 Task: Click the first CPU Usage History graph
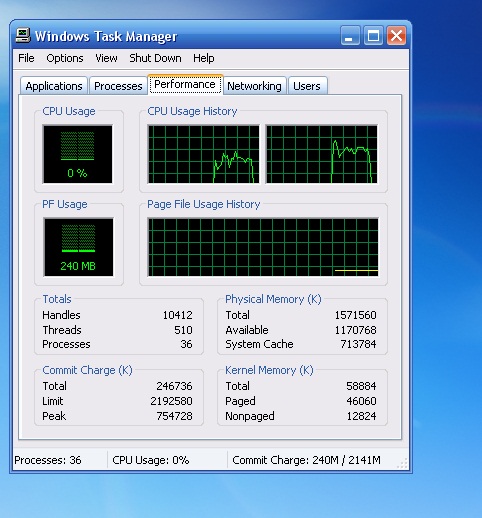tap(203, 154)
